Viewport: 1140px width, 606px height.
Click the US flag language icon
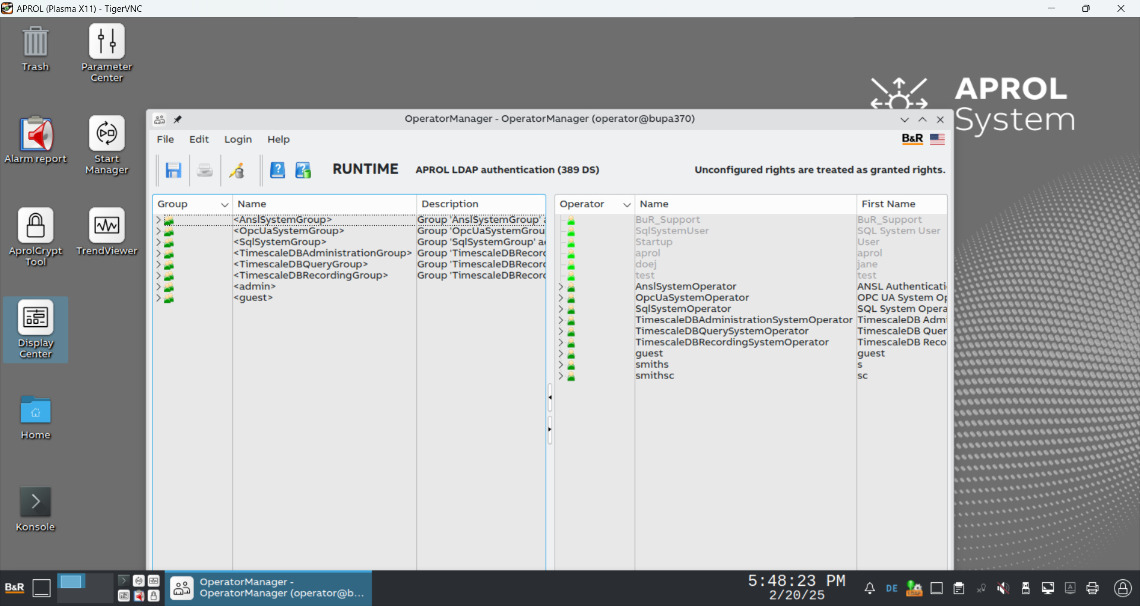pos(937,139)
